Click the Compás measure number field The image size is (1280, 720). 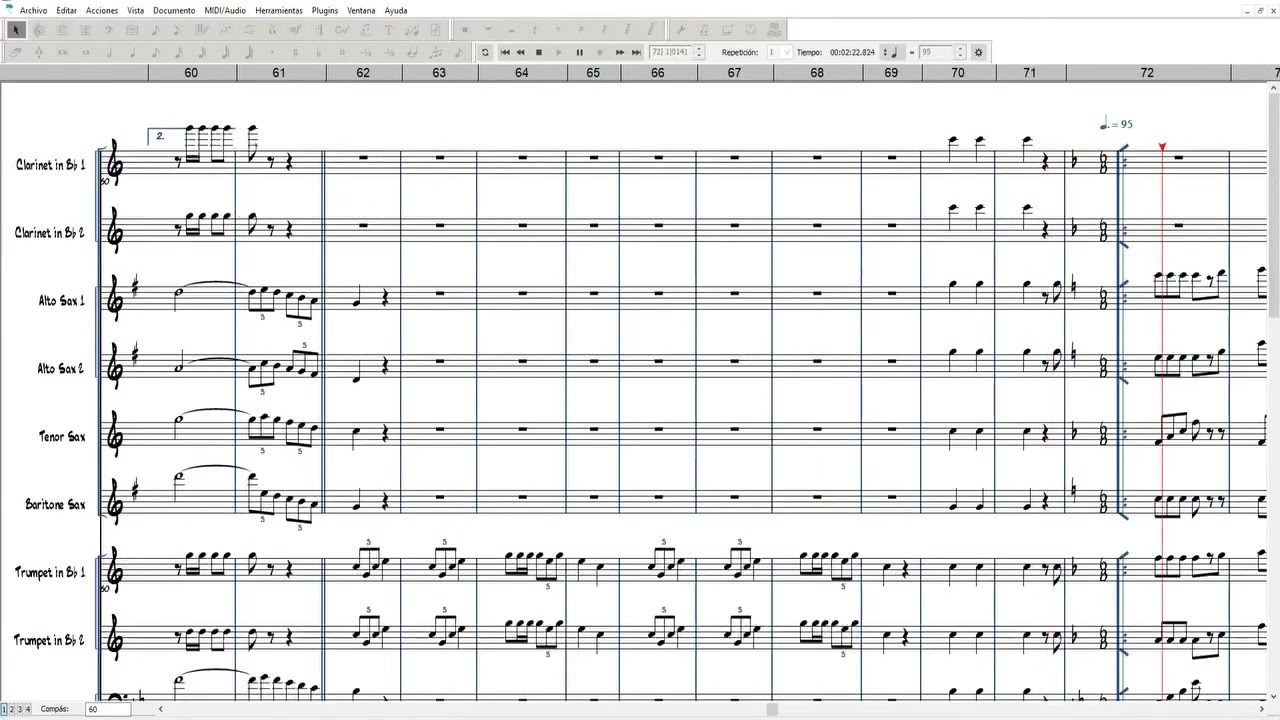pos(108,709)
